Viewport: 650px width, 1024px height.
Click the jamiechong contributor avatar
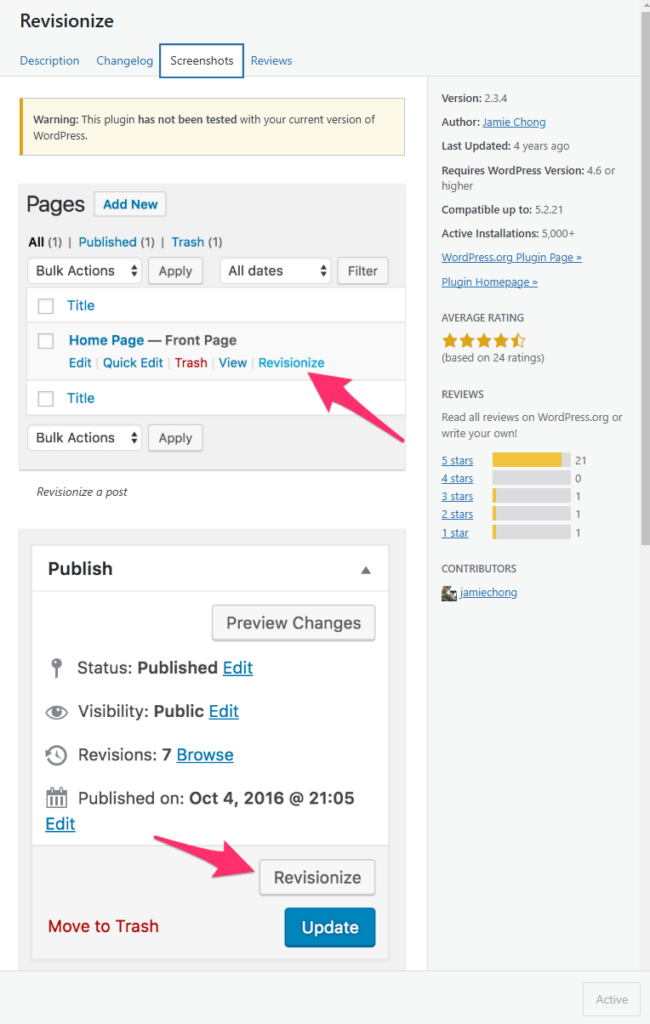tap(449, 593)
